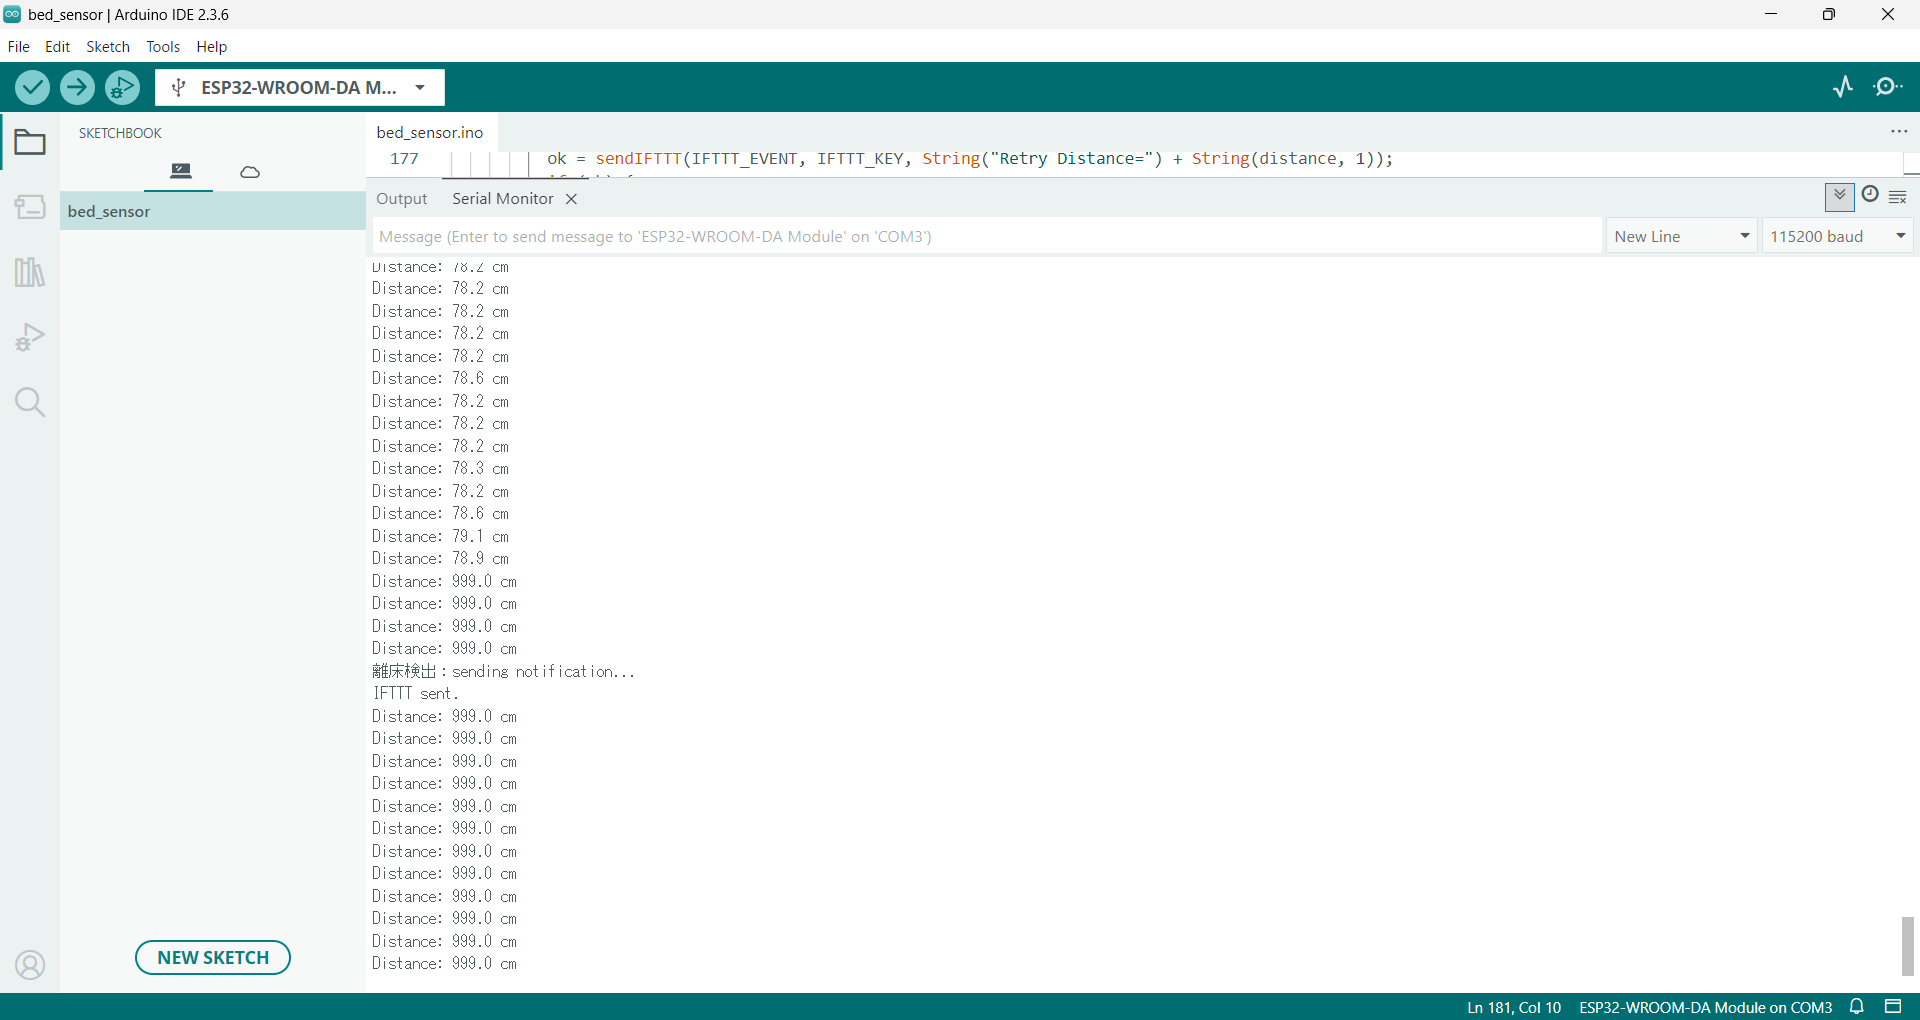
Task: Open the Help menu
Action: pyautogui.click(x=212, y=47)
